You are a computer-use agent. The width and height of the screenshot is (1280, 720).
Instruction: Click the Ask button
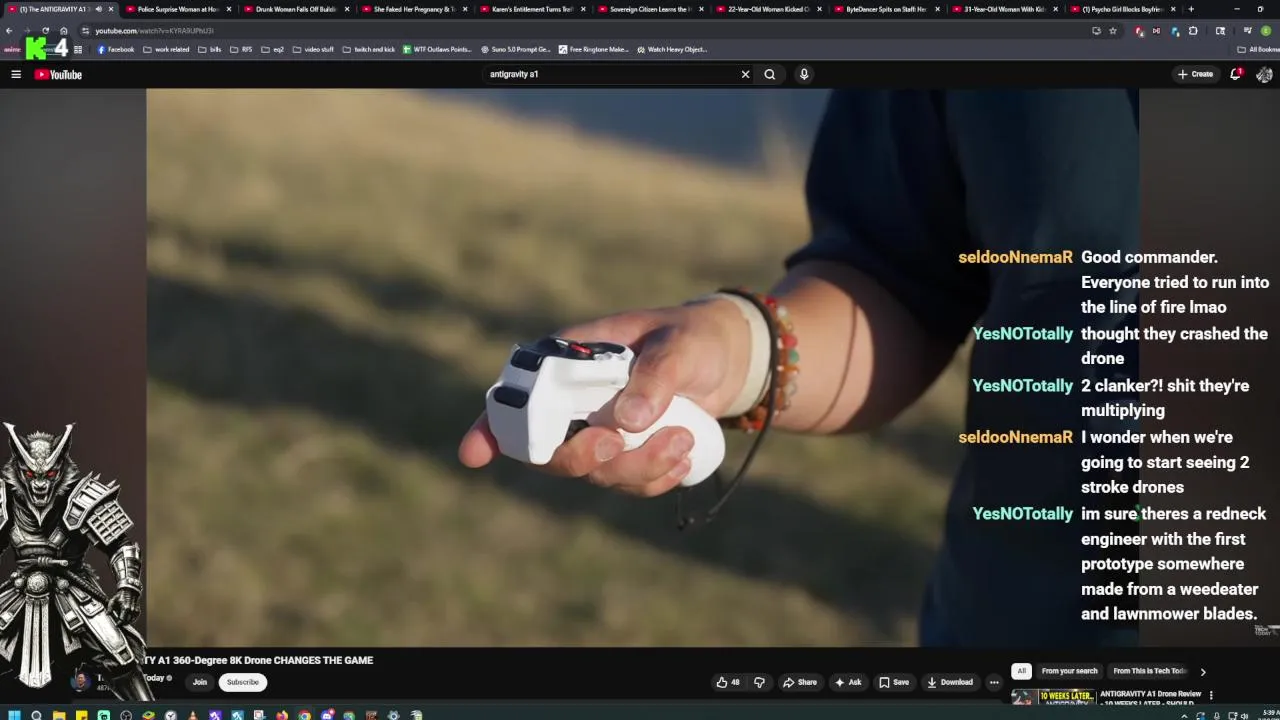pyautogui.click(x=848, y=682)
